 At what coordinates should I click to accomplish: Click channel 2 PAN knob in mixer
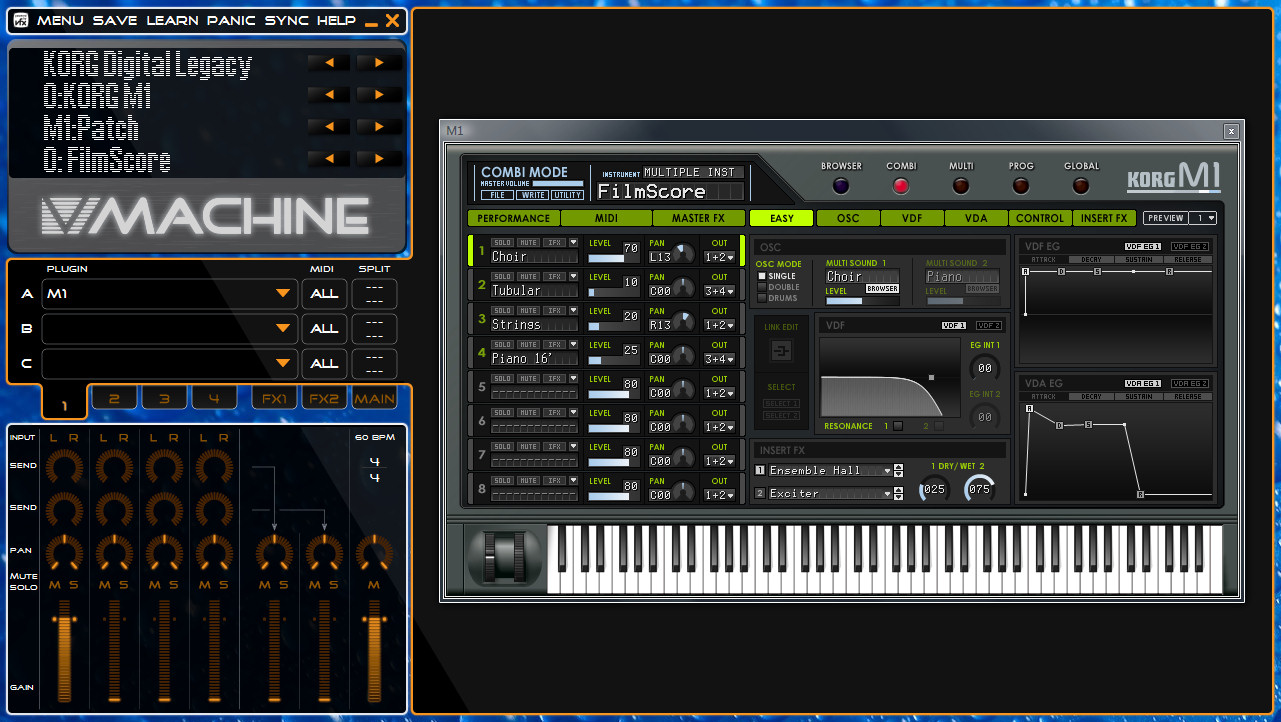click(113, 552)
